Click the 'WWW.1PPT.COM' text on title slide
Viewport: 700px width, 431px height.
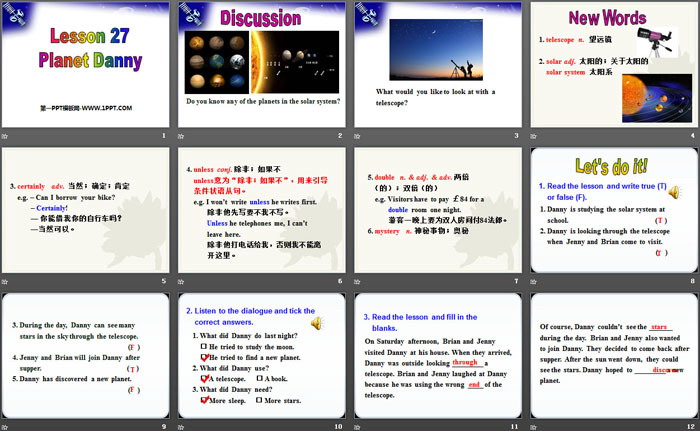point(106,108)
